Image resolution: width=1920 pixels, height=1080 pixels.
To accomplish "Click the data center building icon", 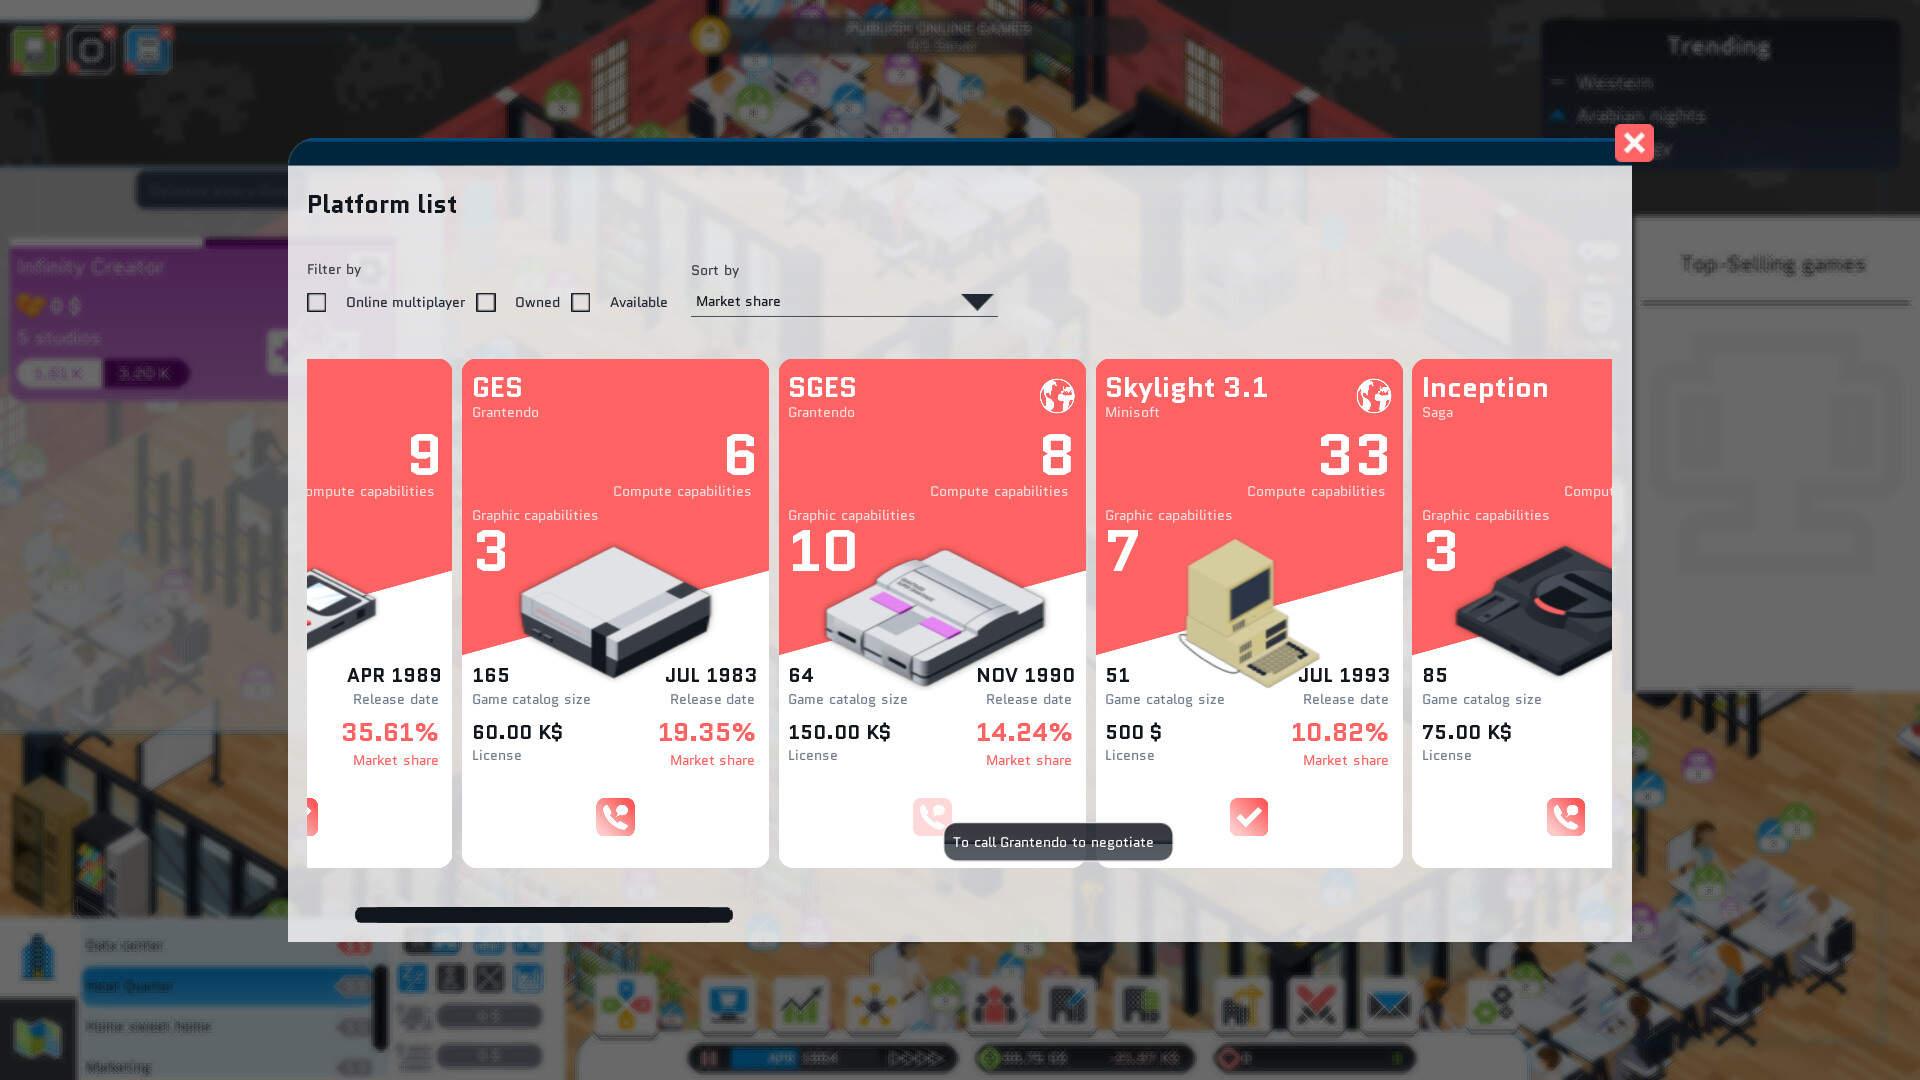I will coord(37,956).
